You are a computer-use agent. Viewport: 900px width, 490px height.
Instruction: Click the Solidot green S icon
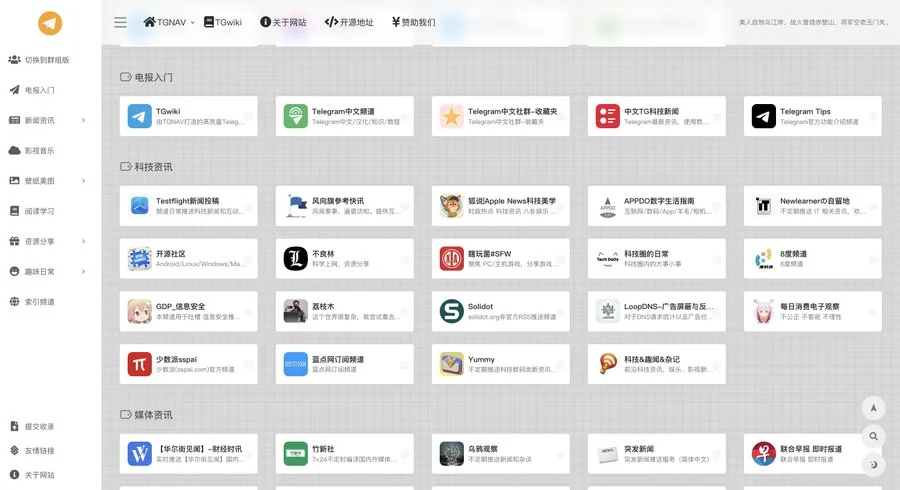coord(452,312)
